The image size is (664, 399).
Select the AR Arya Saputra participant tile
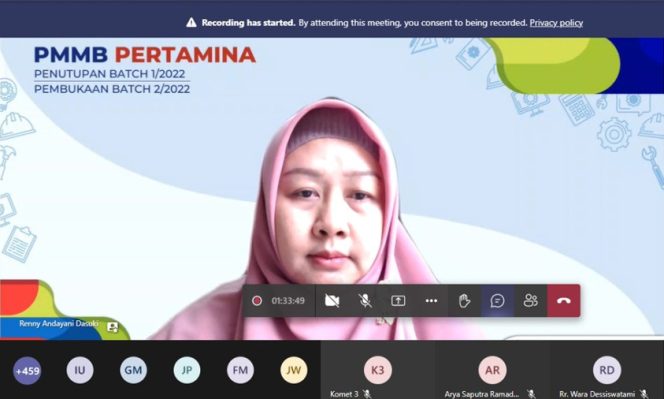coord(492,370)
